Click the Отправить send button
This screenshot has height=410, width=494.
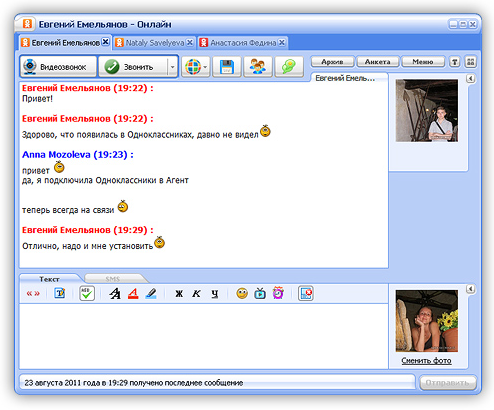coord(448,383)
